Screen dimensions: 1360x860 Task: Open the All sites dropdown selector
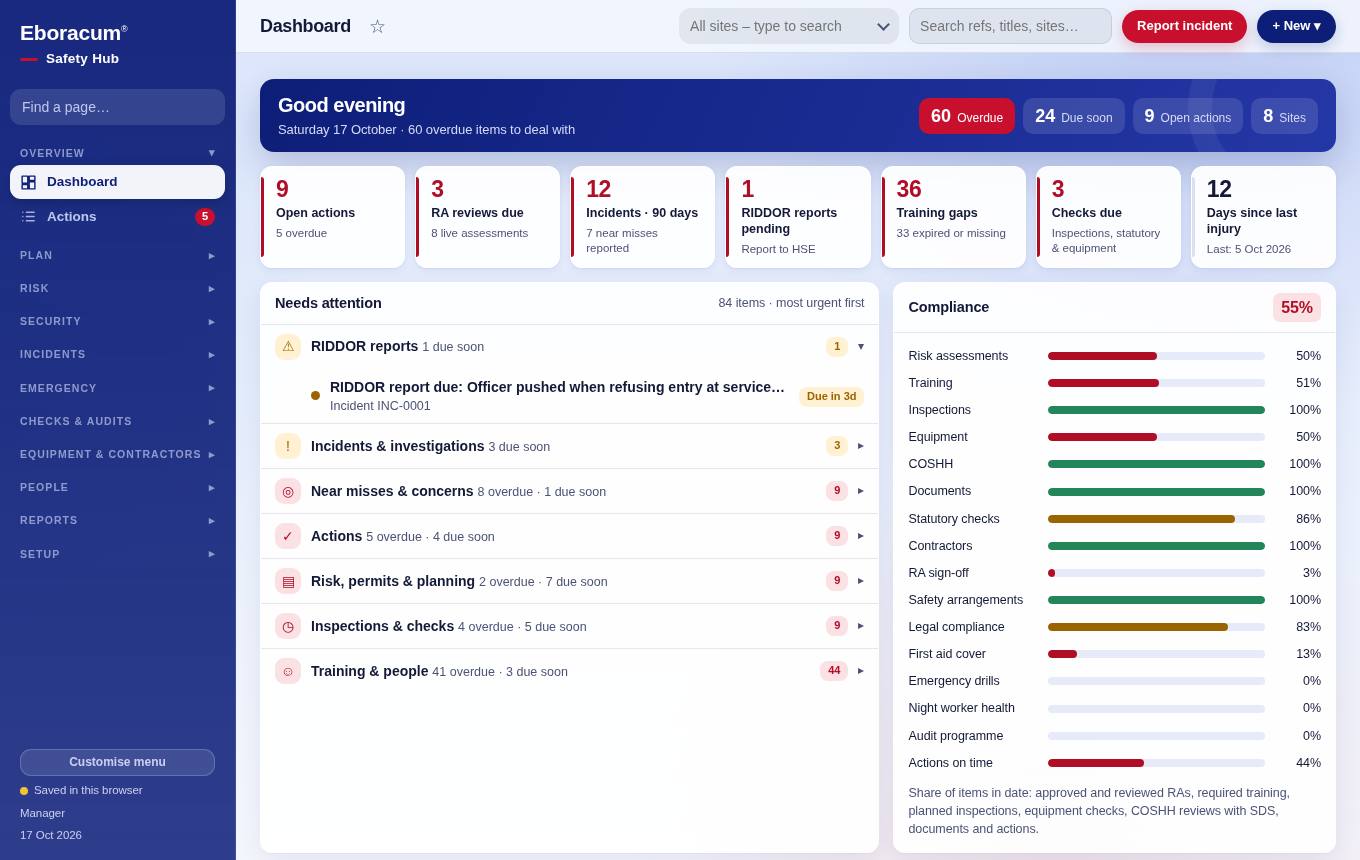pyautogui.click(x=789, y=26)
